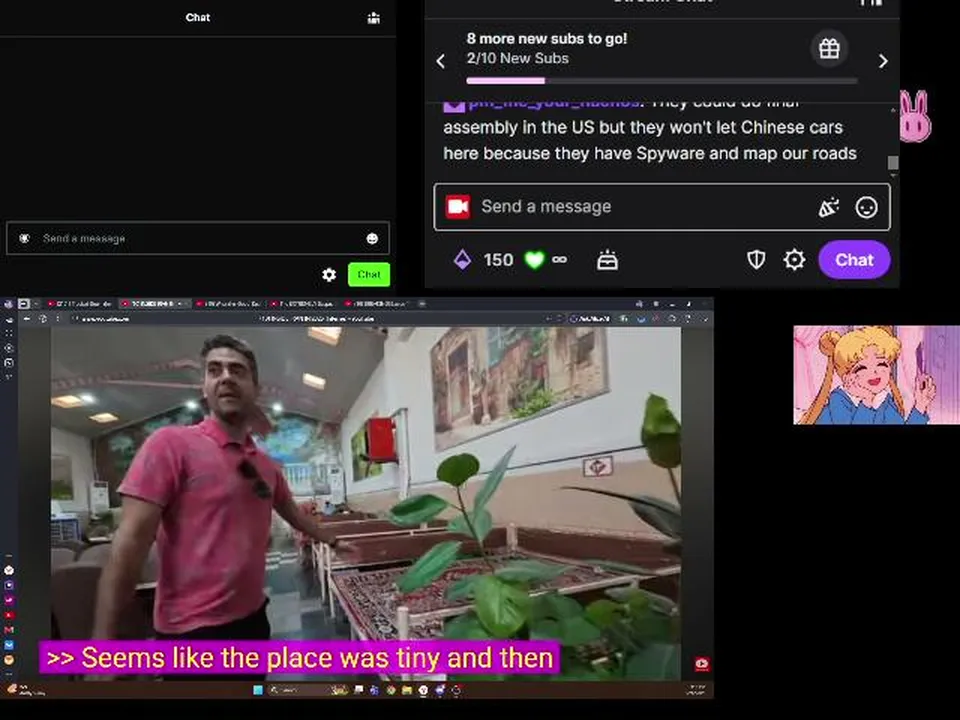Go to next goal with right chevron
Viewport: 960px width, 720px height.
click(x=883, y=61)
